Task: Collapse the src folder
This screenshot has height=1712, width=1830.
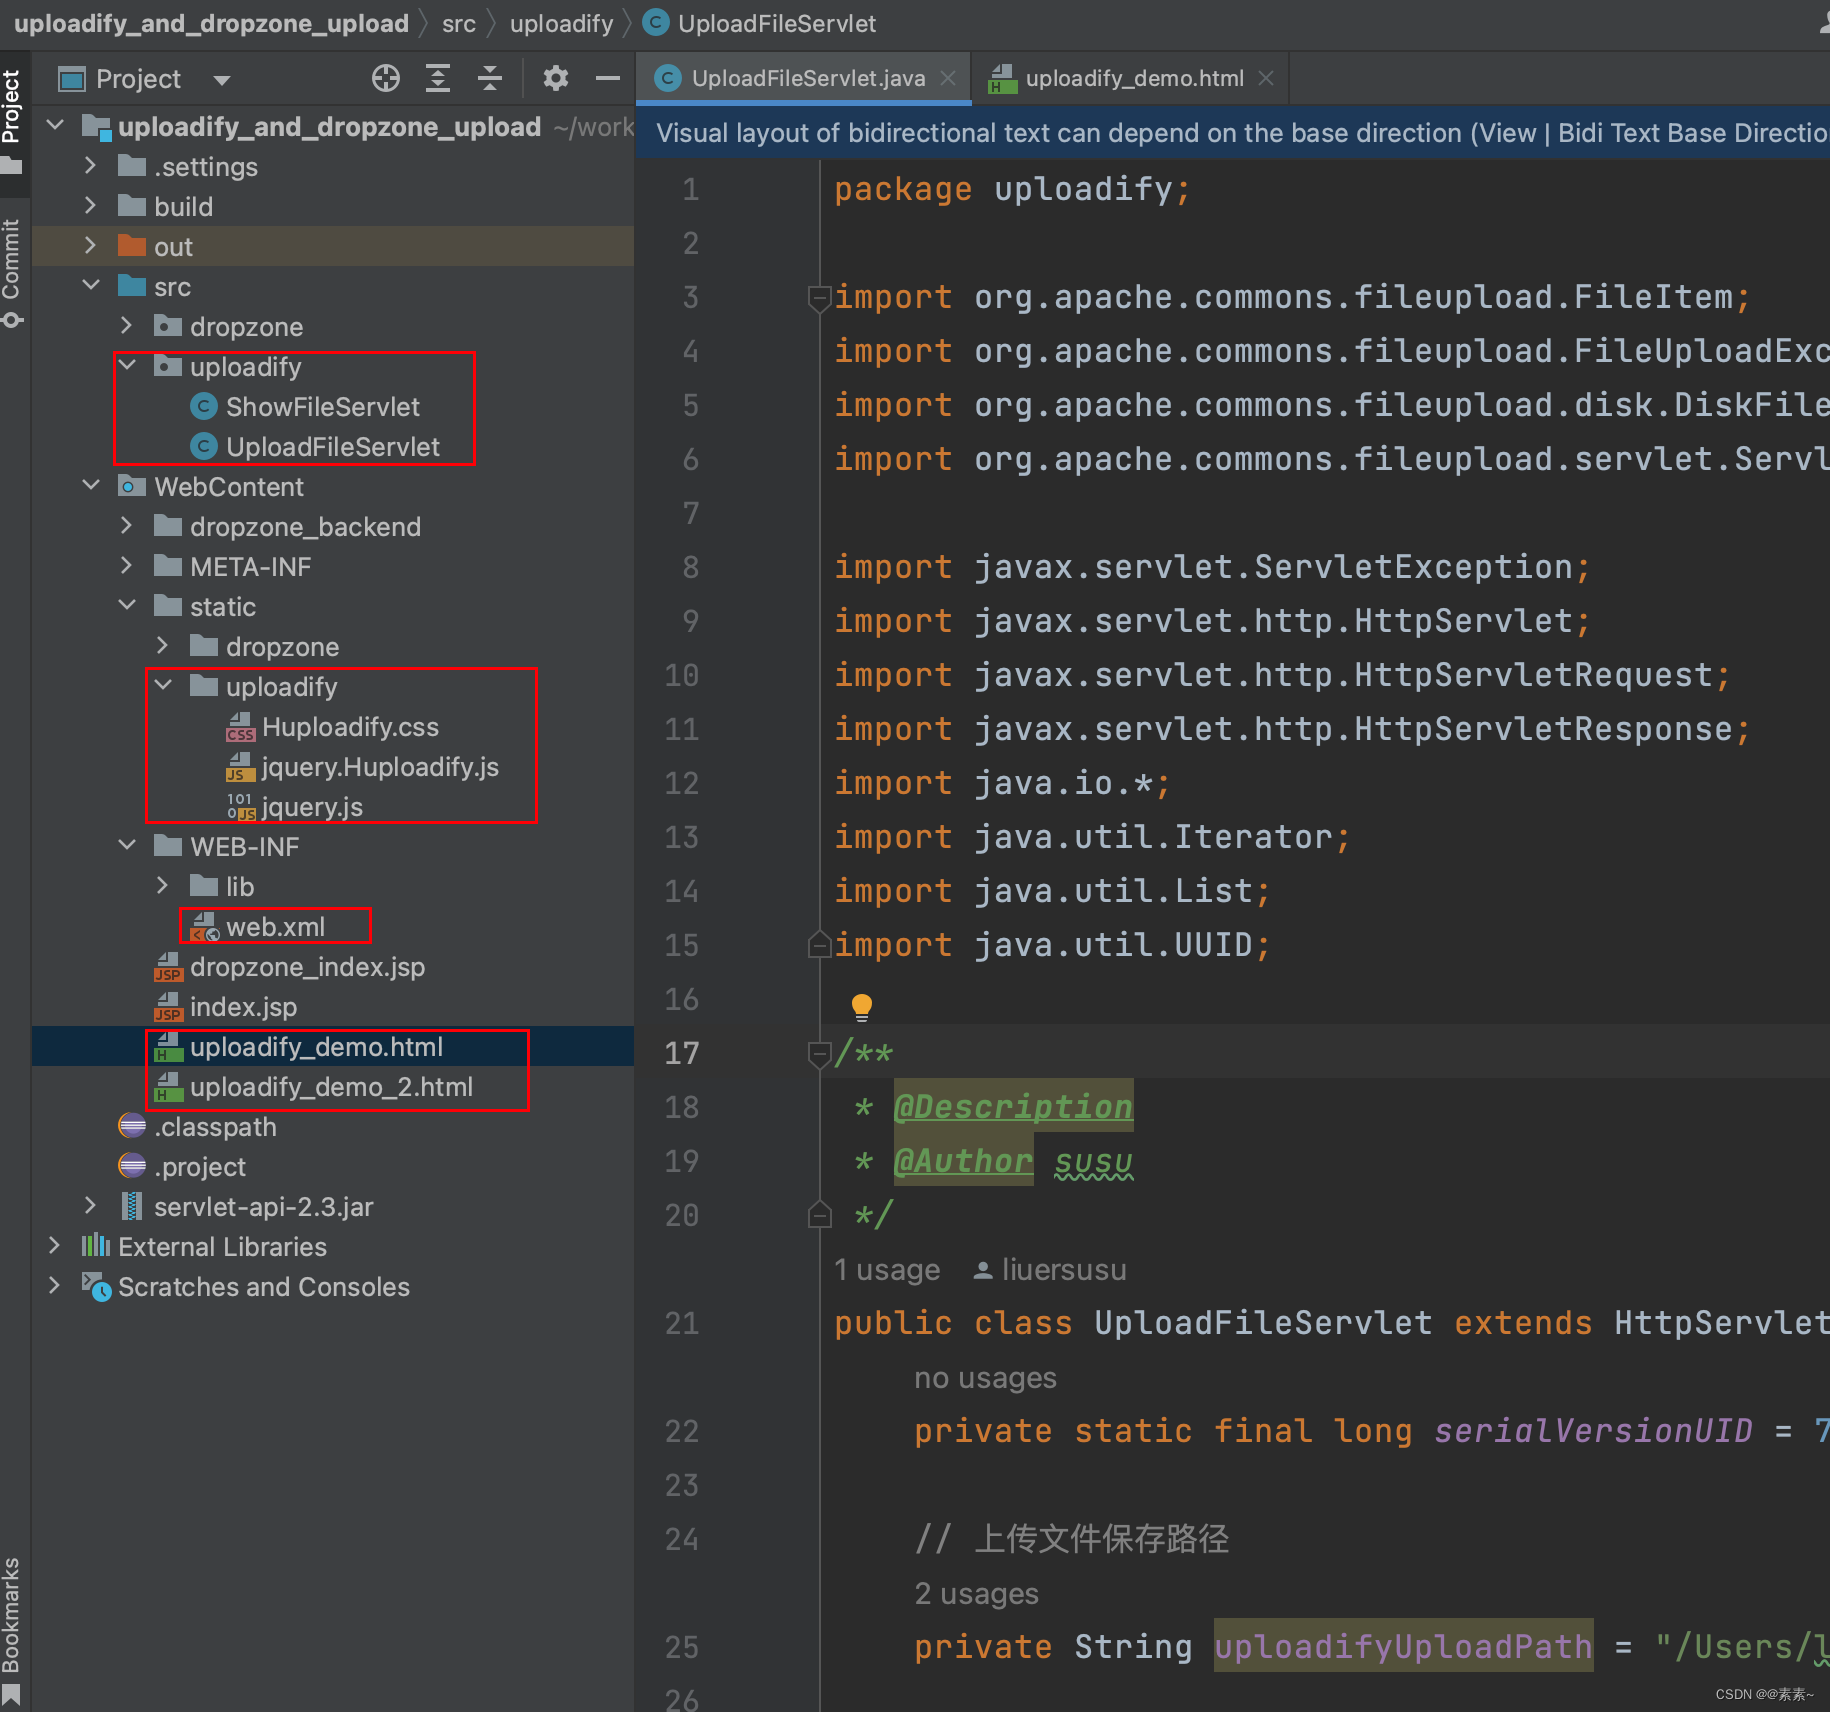Action: click(90, 286)
